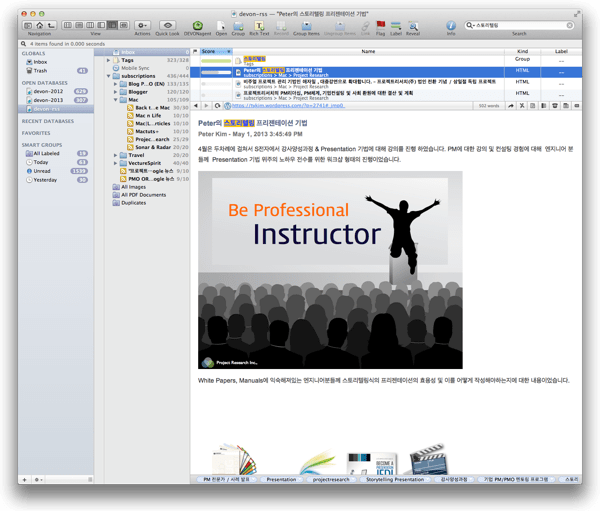Collapse the subscriptions folder
This screenshot has height=511, width=600.
[x=110, y=76]
